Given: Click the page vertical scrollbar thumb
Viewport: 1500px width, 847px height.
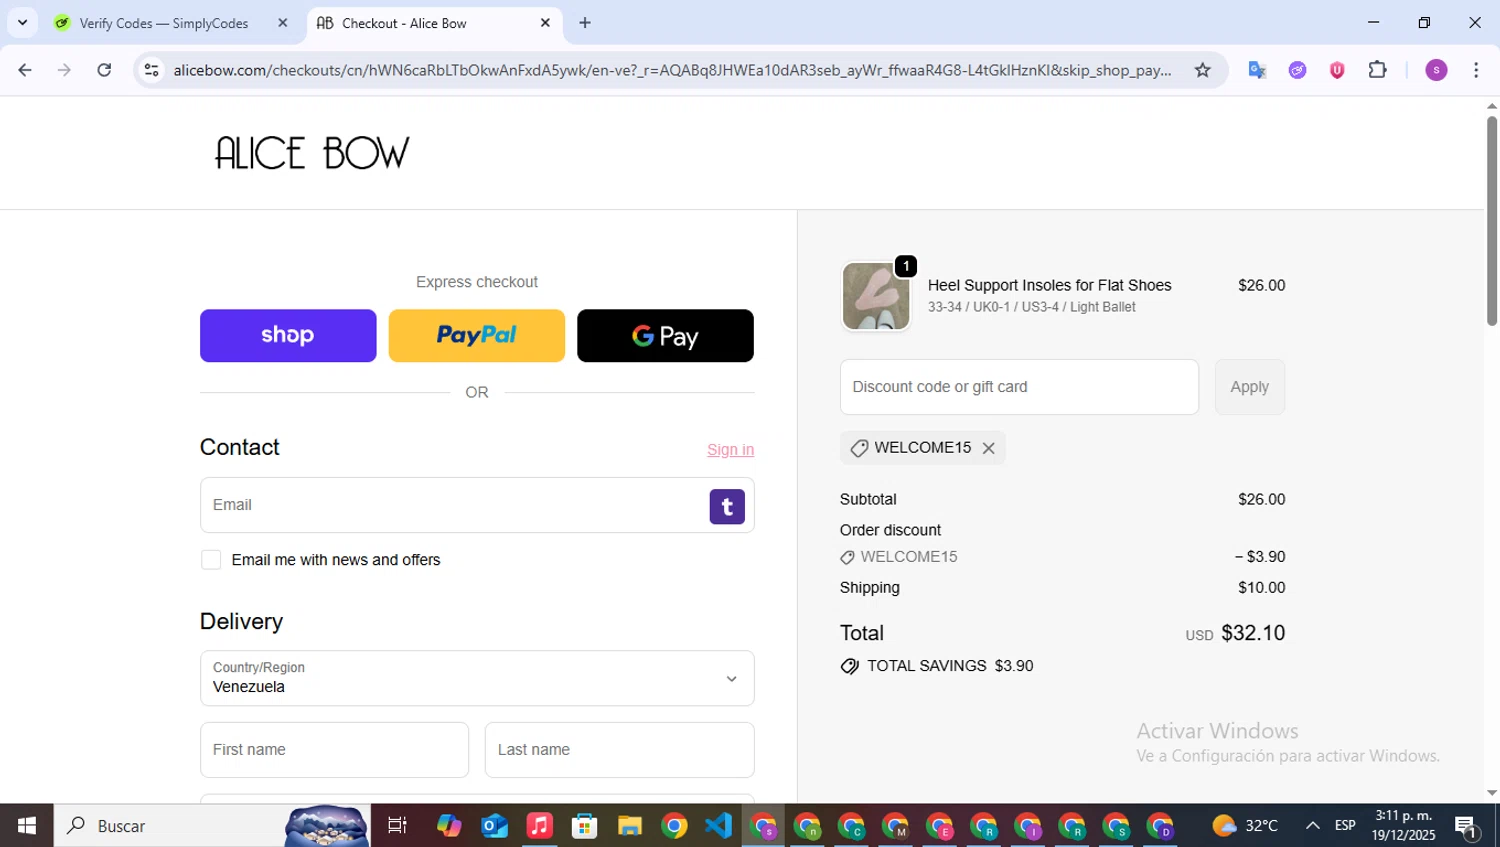Looking at the screenshot, I should pos(1492,220).
